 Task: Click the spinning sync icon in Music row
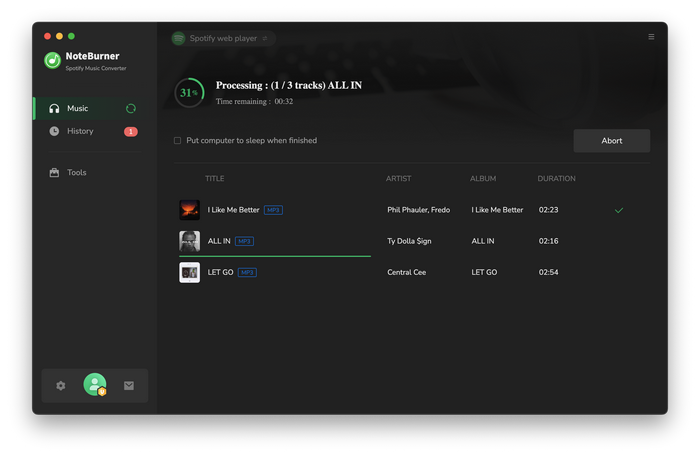pos(131,108)
